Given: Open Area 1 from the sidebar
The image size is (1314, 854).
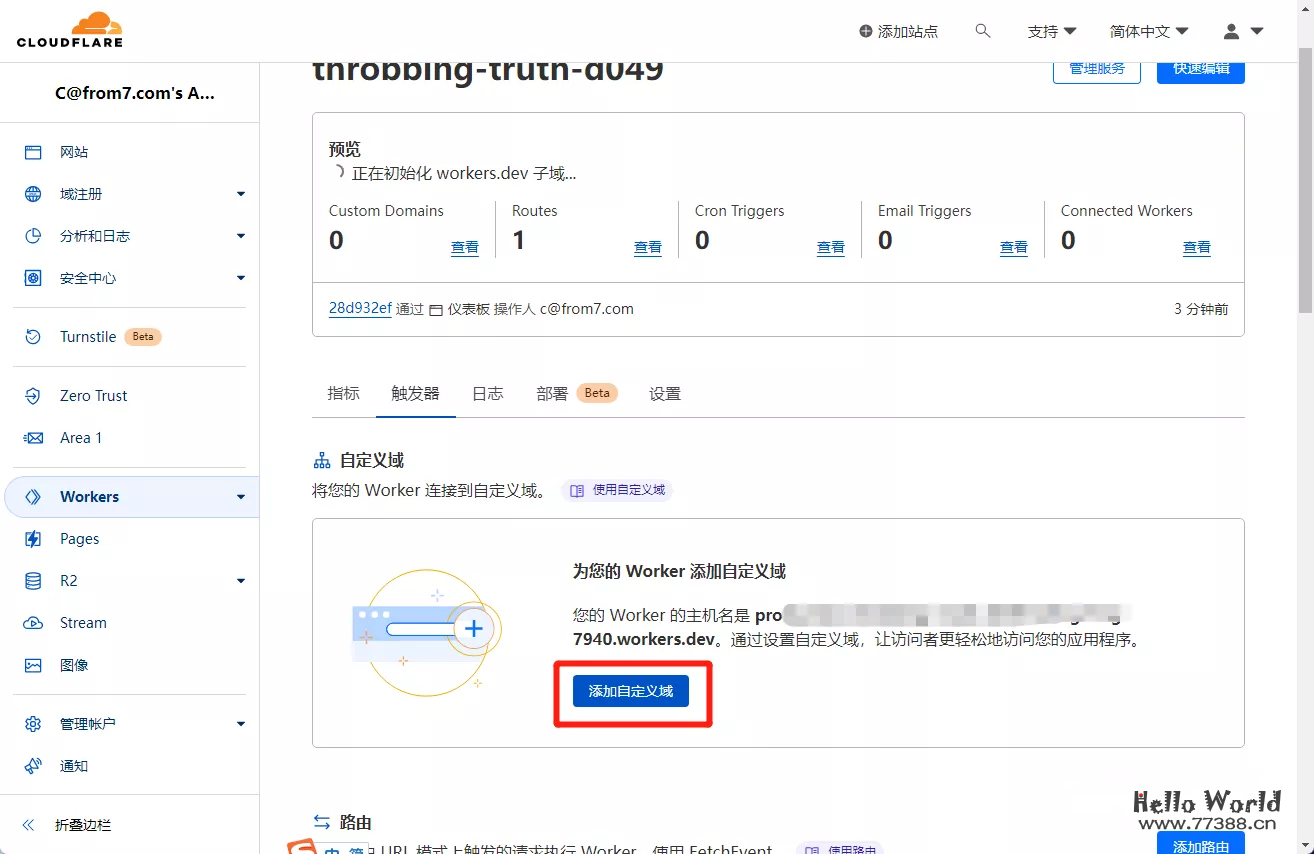Looking at the screenshot, I should (x=81, y=437).
